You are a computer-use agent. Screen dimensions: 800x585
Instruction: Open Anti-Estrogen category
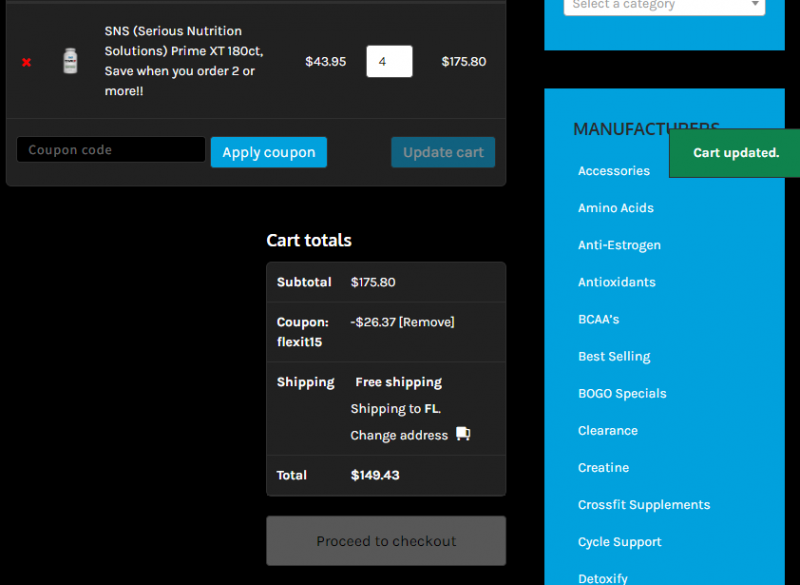point(619,245)
